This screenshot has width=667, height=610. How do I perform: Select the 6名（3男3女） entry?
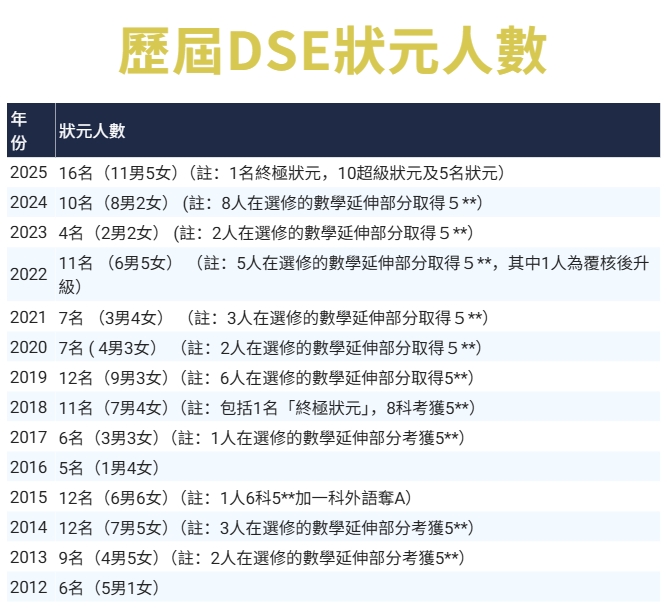358,437
